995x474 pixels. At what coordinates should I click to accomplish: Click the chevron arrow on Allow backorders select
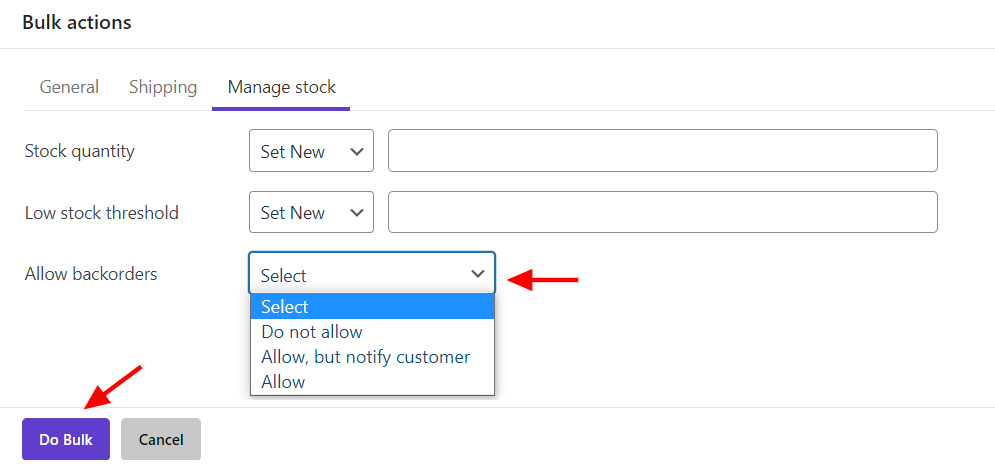pos(477,274)
